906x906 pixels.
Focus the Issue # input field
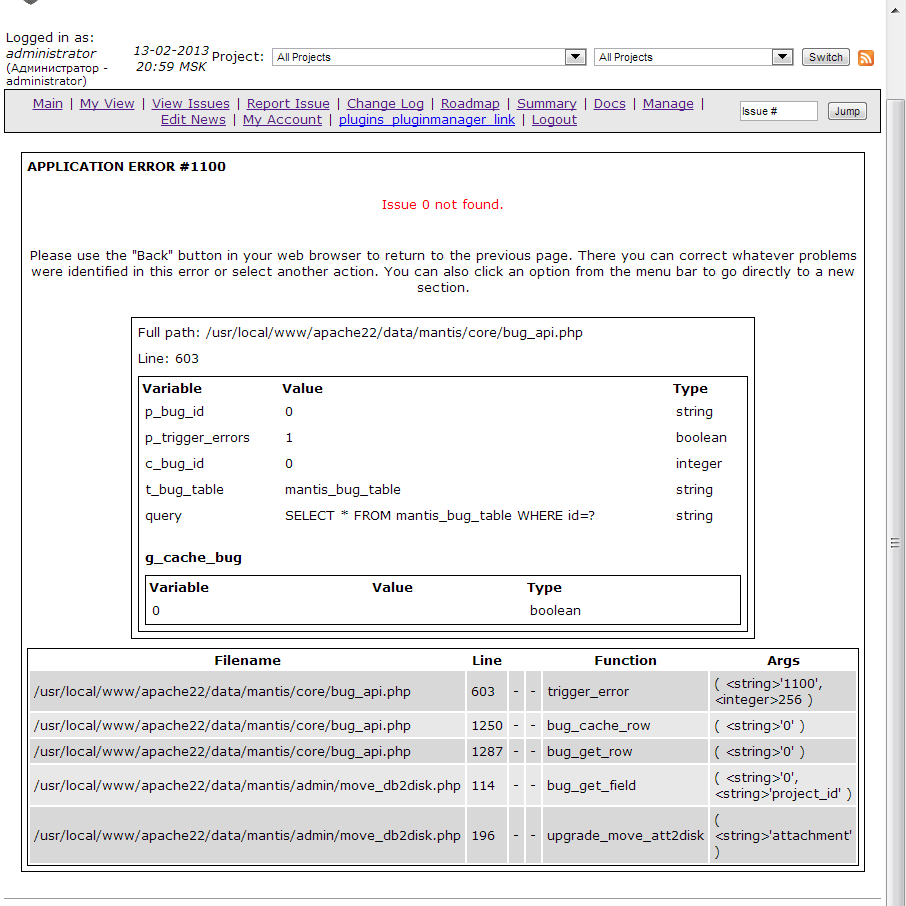(778, 111)
